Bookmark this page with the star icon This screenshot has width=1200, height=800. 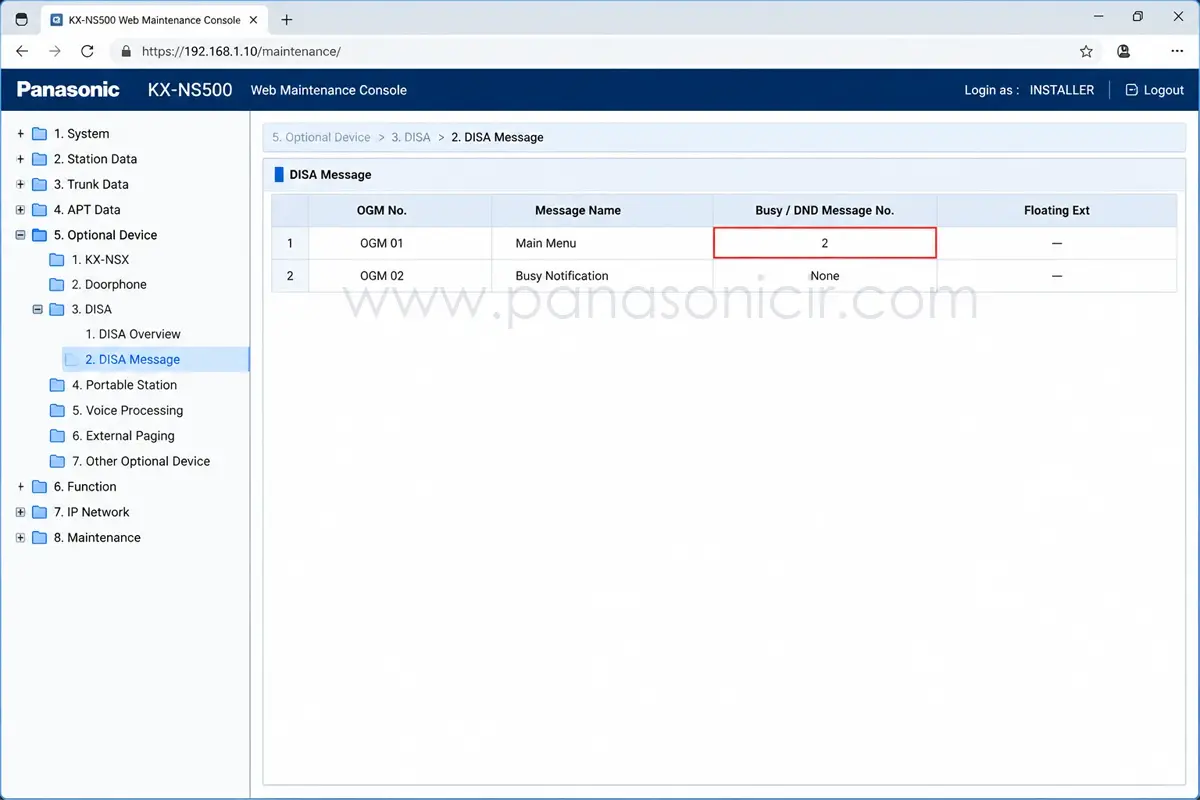[1086, 51]
